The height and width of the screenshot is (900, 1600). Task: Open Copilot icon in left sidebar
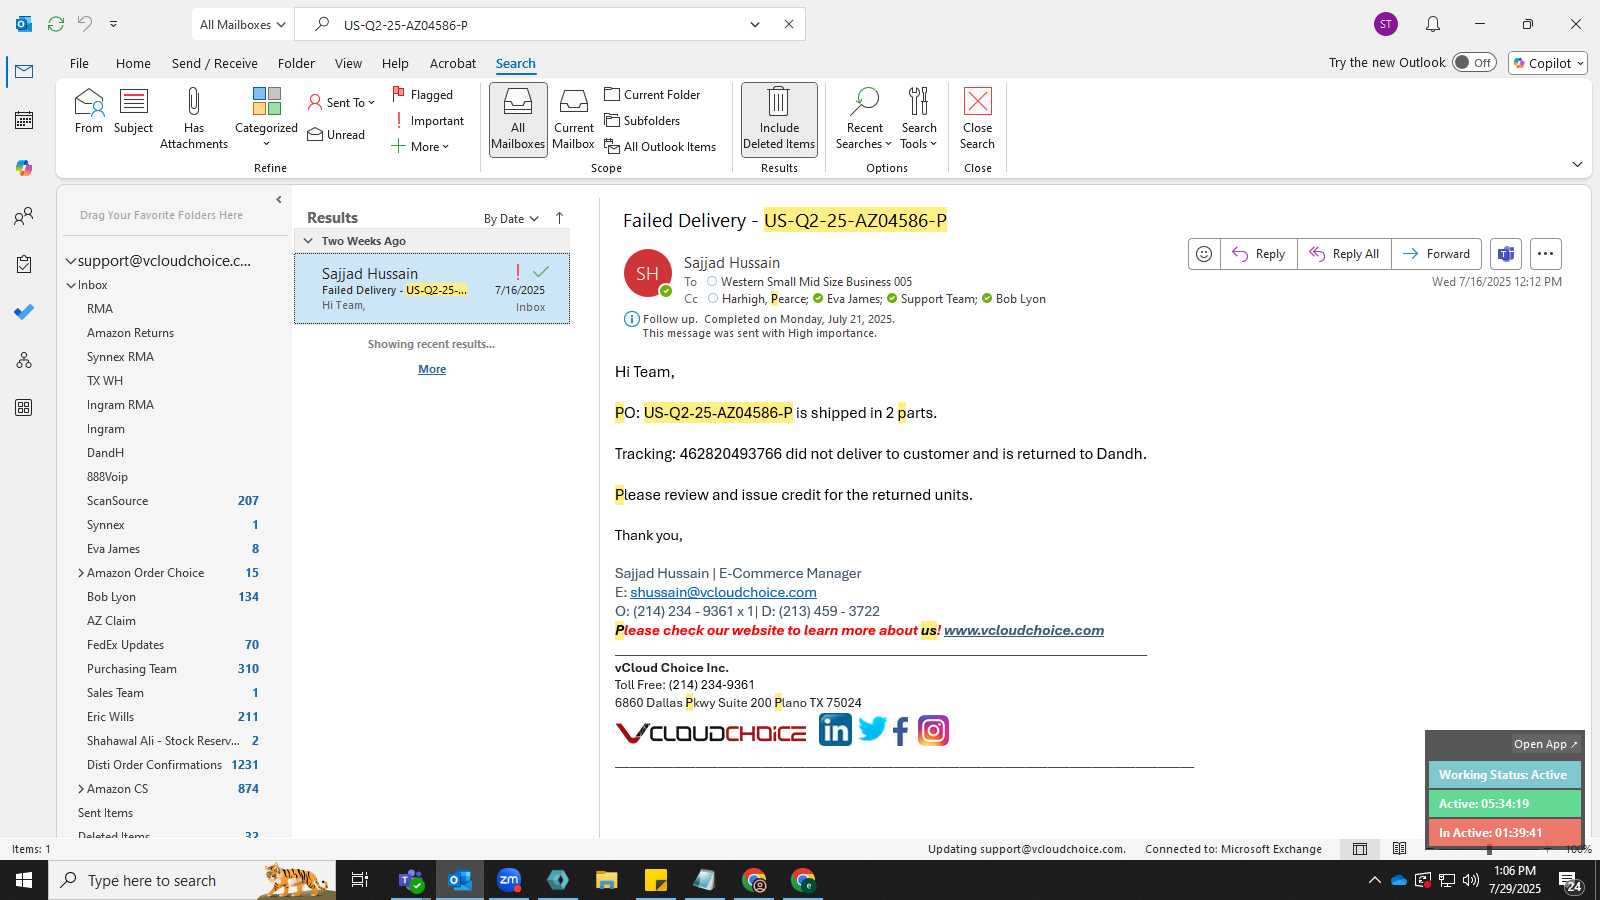click(x=24, y=168)
